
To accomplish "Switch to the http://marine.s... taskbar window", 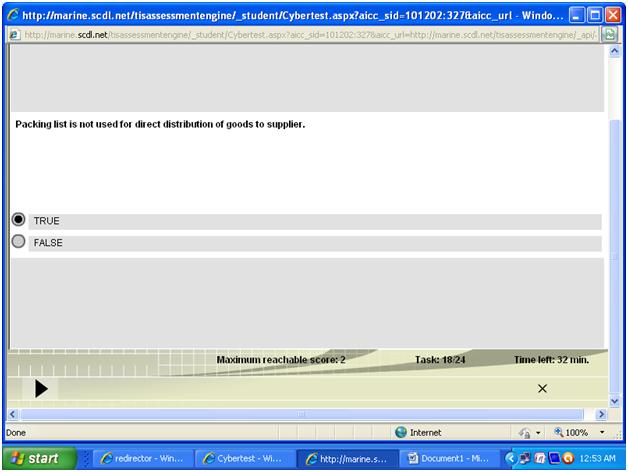I will pos(348,458).
